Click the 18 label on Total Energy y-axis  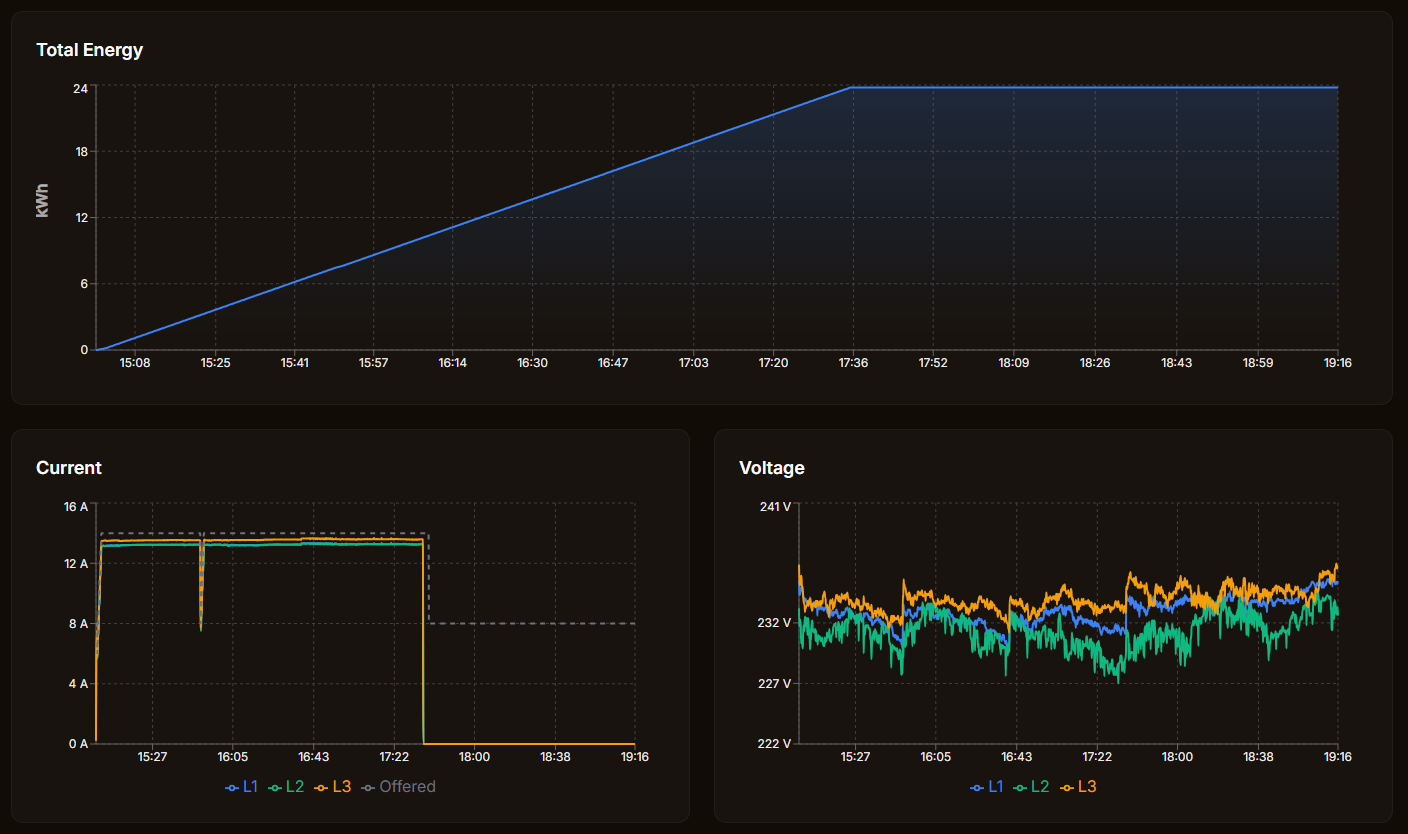(x=80, y=152)
